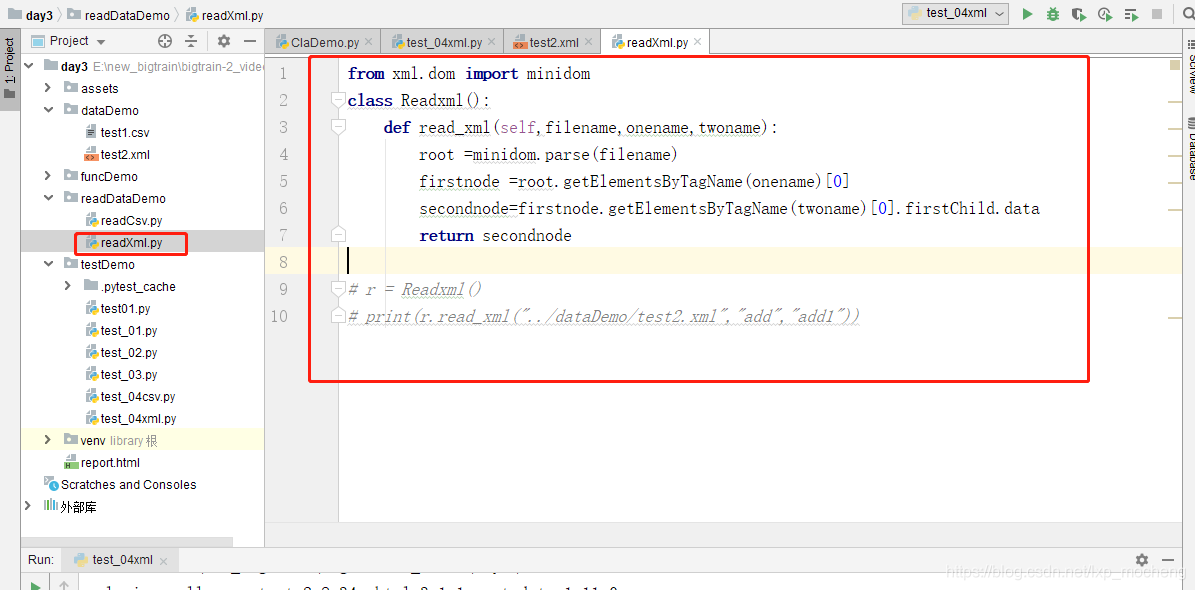Click the readDataDemo breadcrumb
1195x590 pixels.
tap(118, 14)
